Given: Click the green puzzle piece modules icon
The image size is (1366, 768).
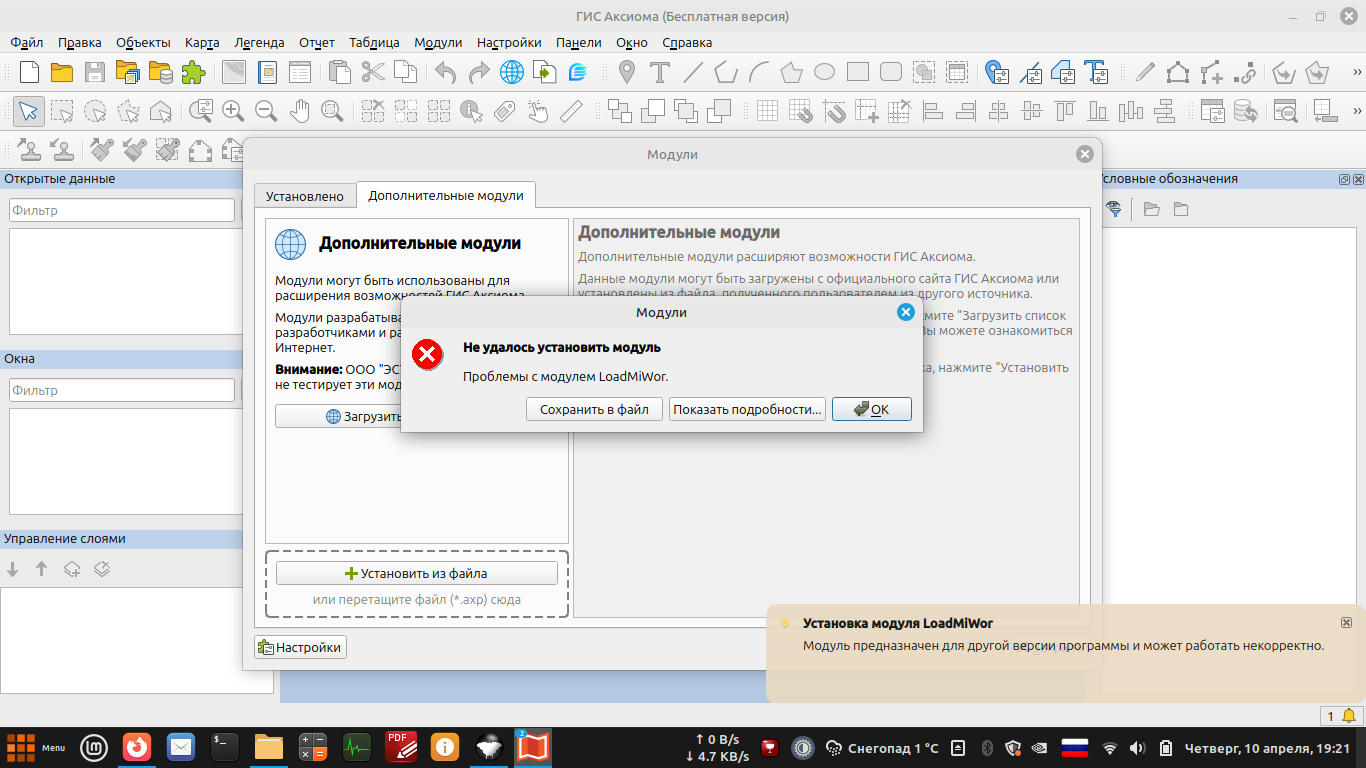Looking at the screenshot, I should (192, 72).
